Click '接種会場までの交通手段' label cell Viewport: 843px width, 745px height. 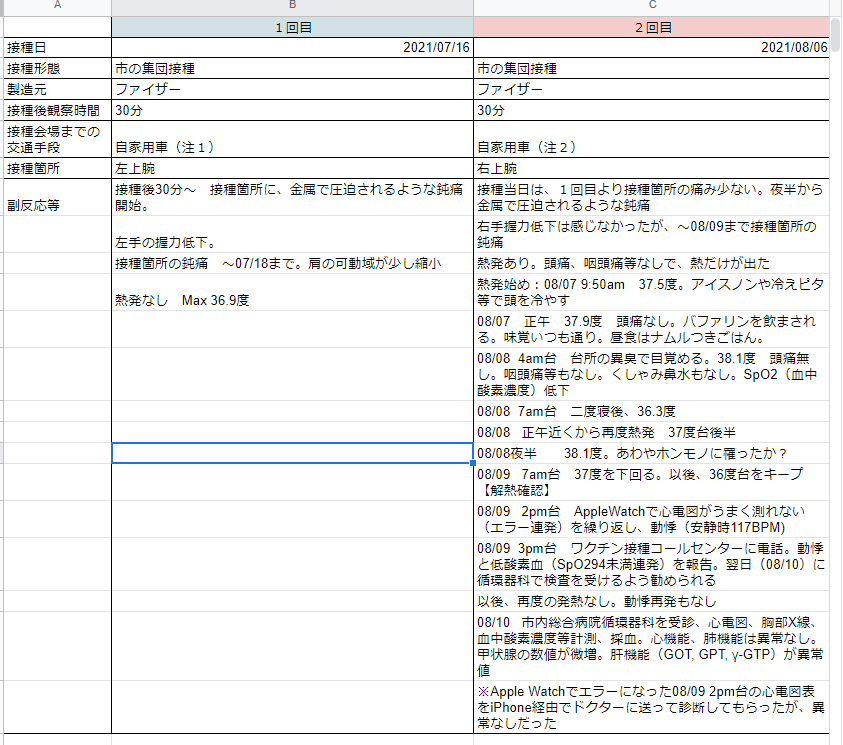[58, 139]
